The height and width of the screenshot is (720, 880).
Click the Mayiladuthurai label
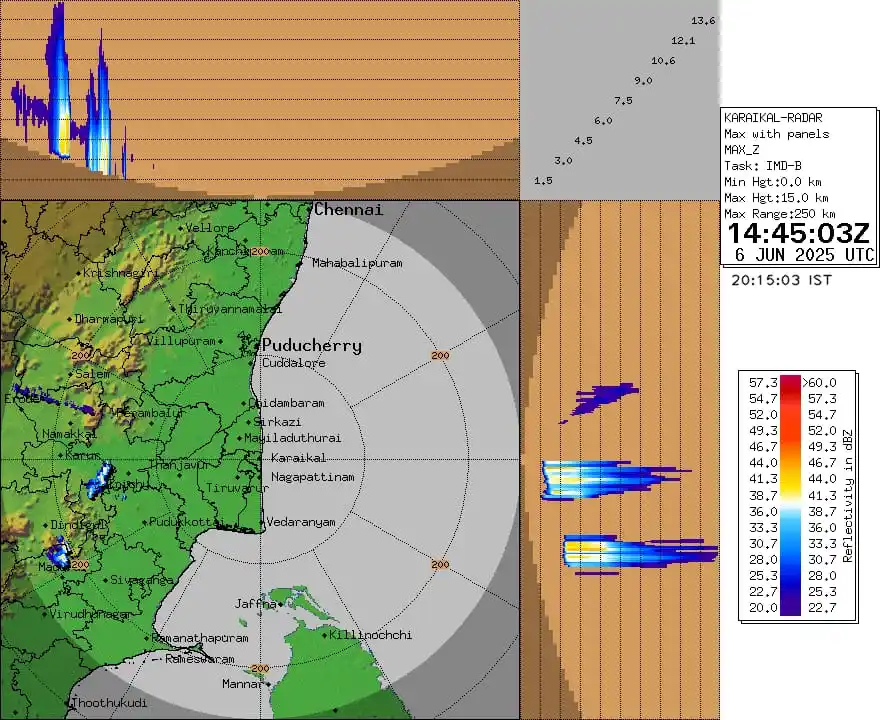pyautogui.click(x=292, y=438)
